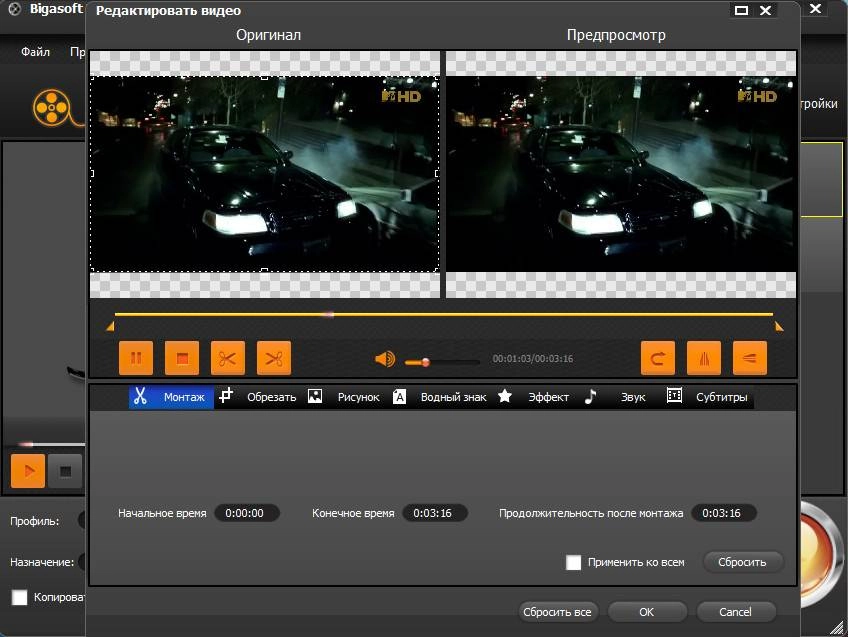Enable the Применить ко всем checkbox
The width and height of the screenshot is (848, 637).
[573, 562]
